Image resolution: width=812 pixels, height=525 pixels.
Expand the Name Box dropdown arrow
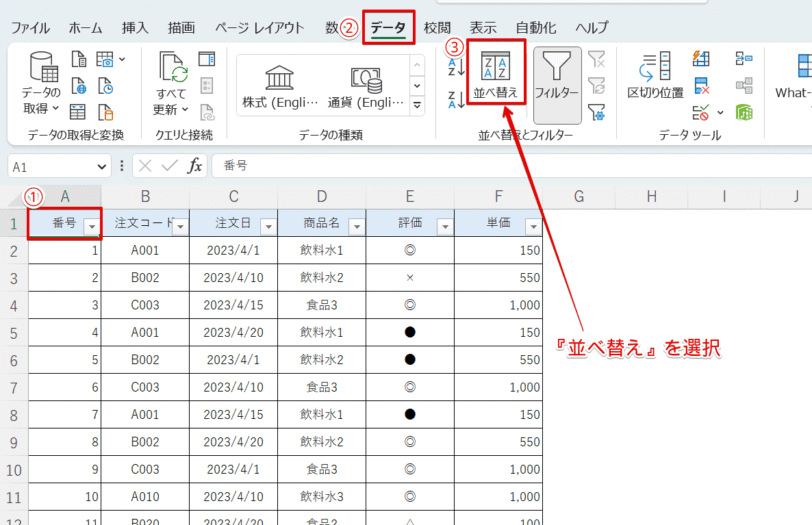(x=101, y=167)
